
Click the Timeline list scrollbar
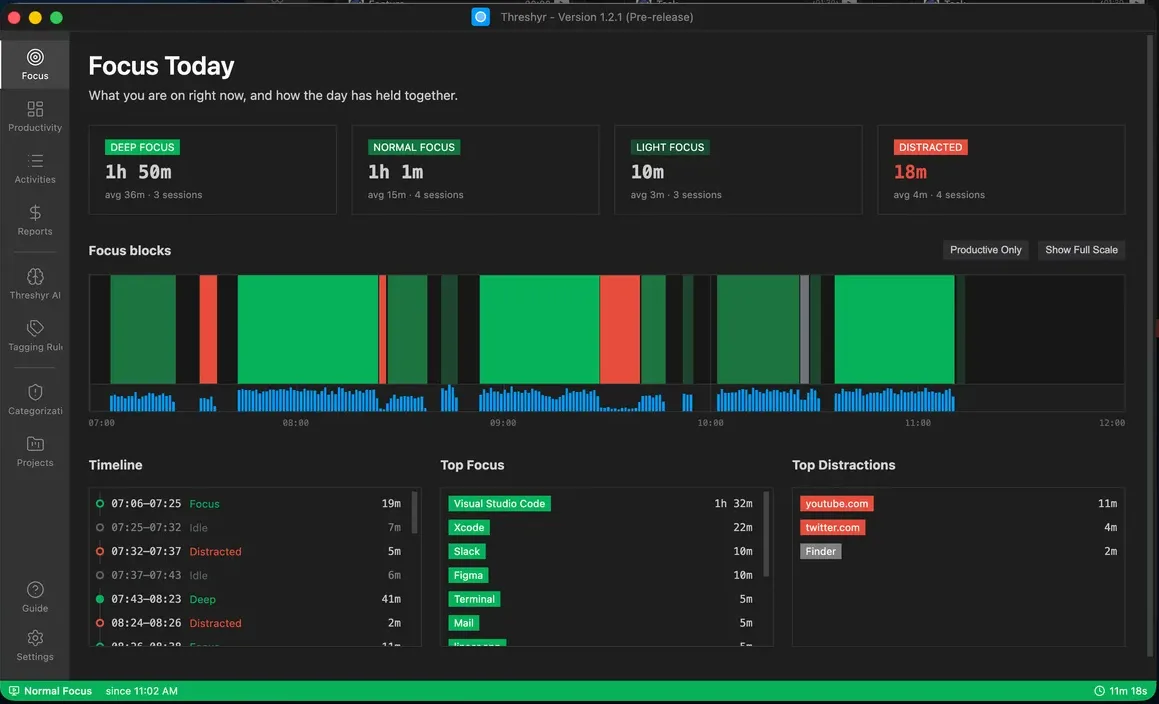[414, 512]
